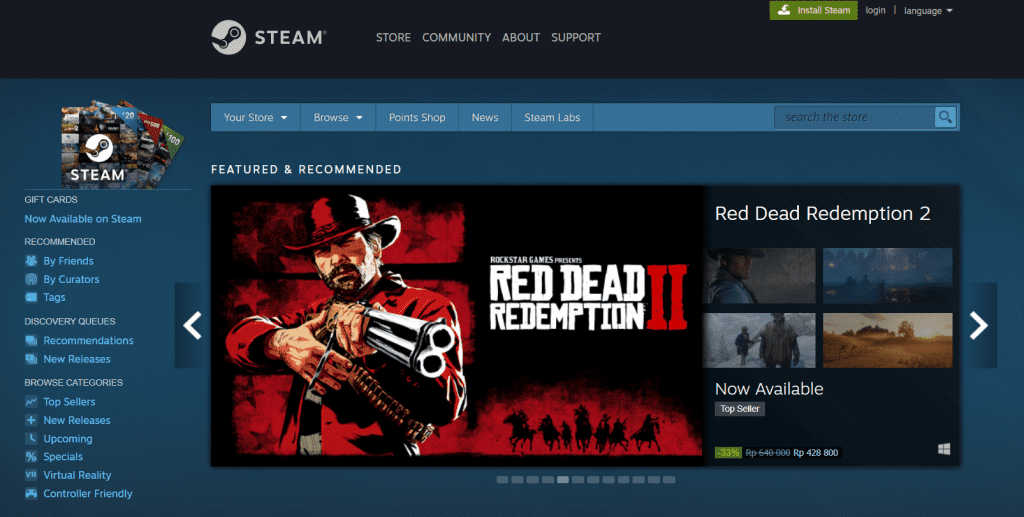Open the Upcoming link

tap(68, 439)
